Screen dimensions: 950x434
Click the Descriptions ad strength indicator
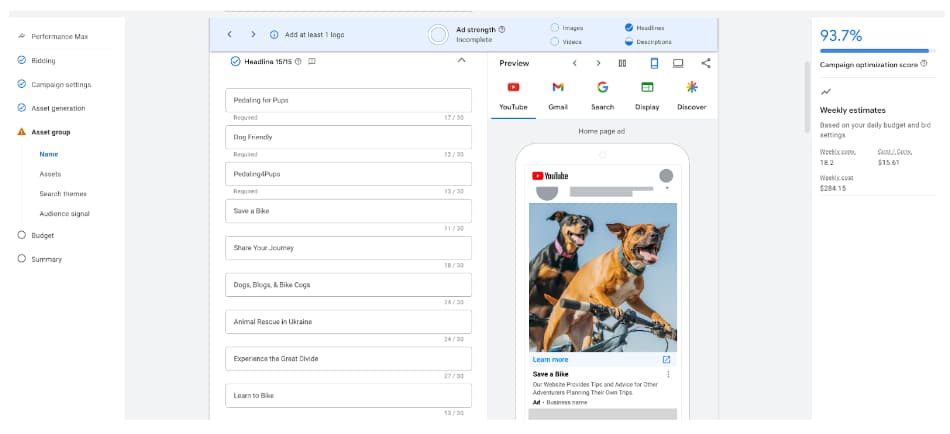[648, 42]
